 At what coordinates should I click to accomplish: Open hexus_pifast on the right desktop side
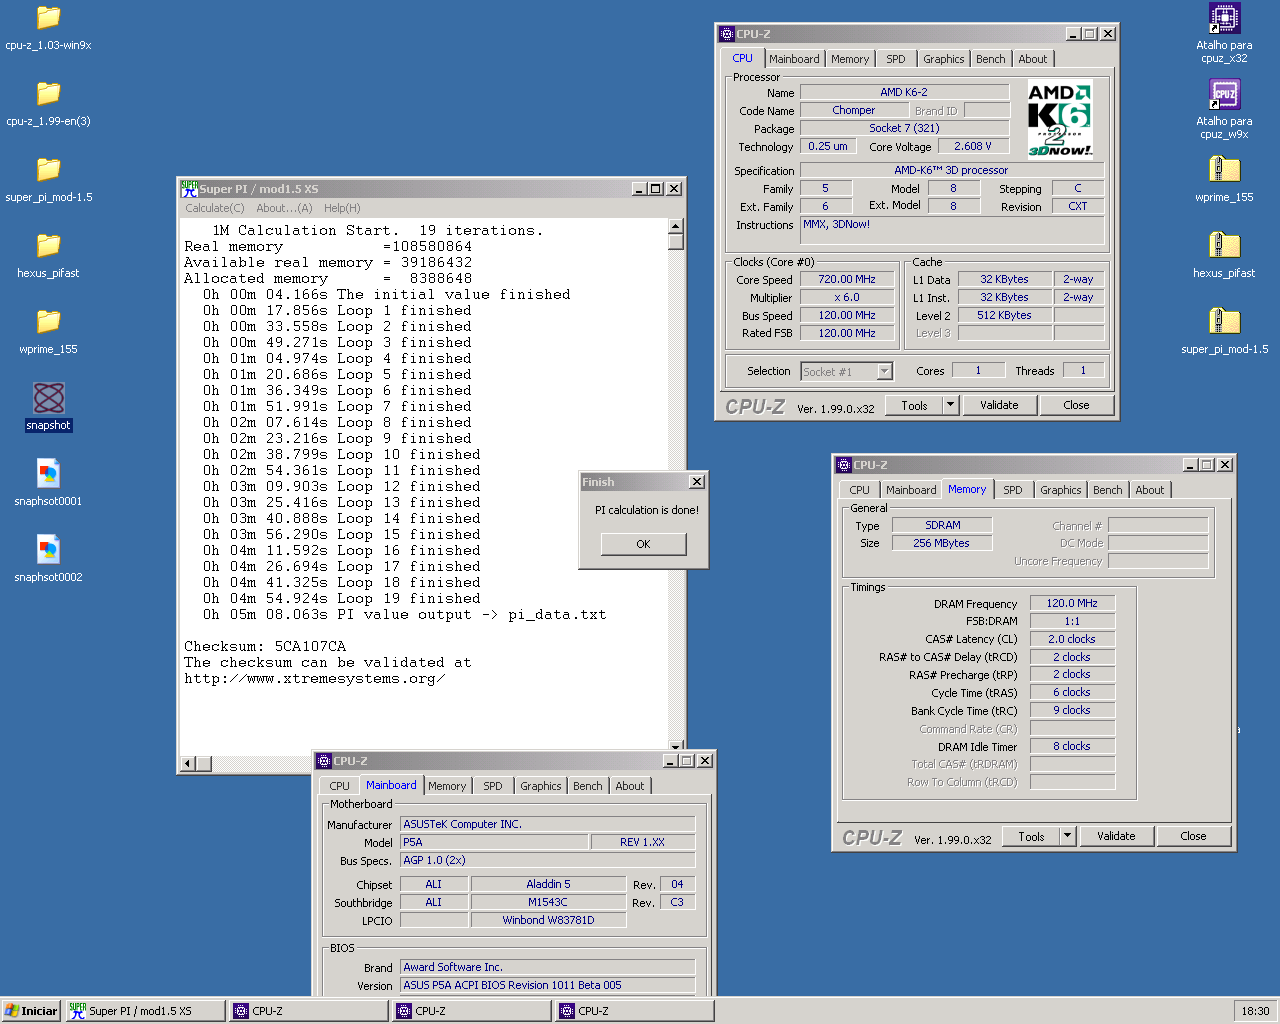(1224, 250)
